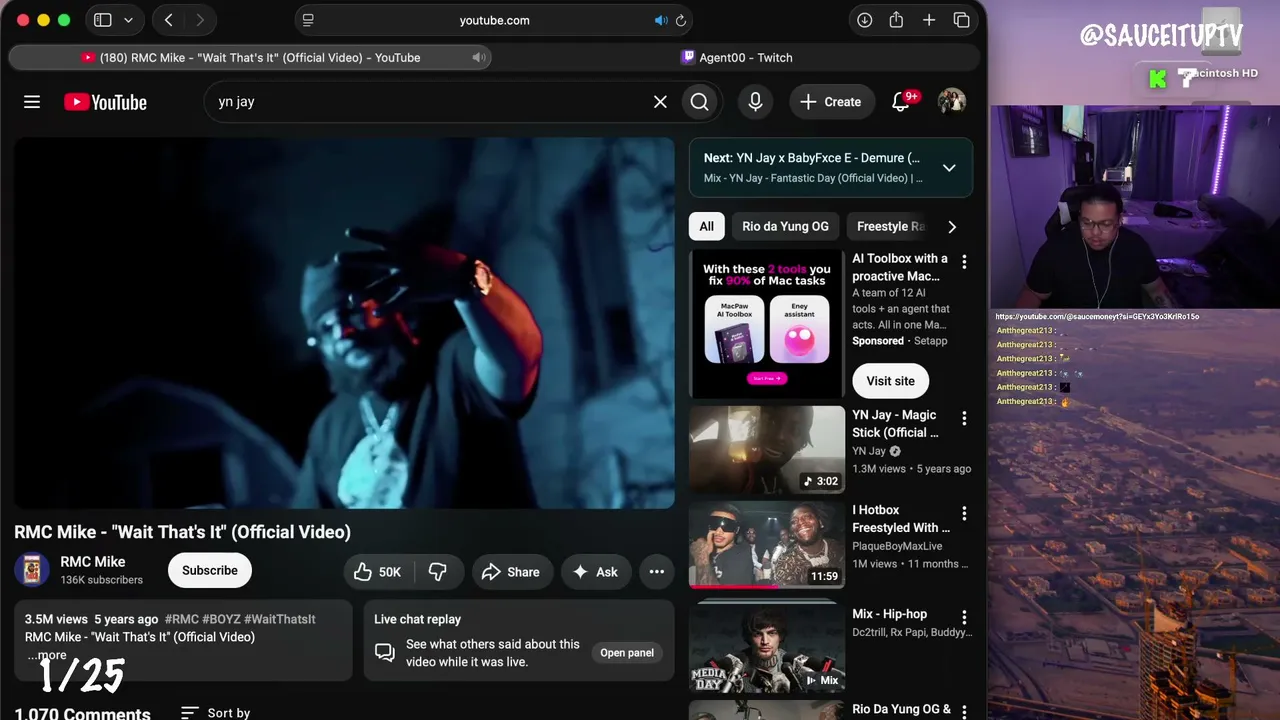Clear the search box text
This screenshot has width=1280, height=720.
(x=660, y=102)
